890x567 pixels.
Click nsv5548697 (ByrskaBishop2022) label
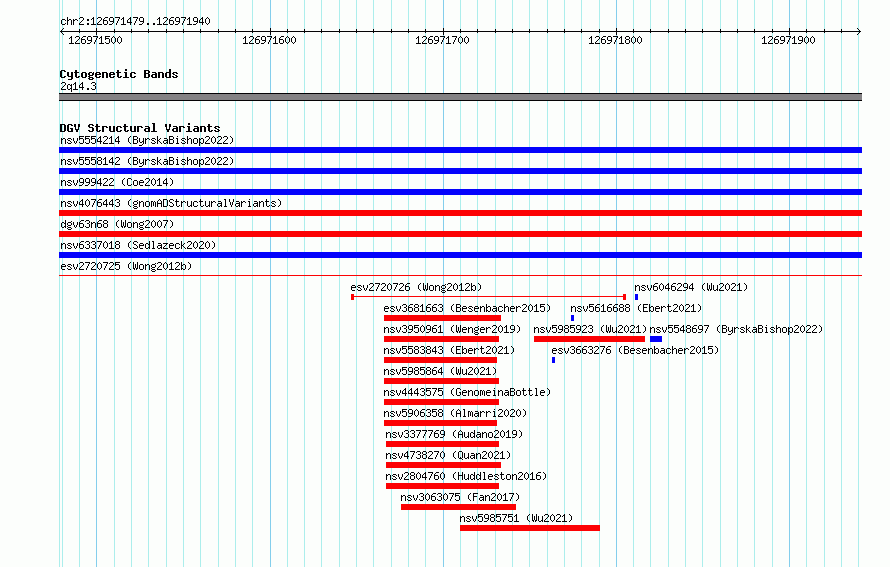[736, 329]
